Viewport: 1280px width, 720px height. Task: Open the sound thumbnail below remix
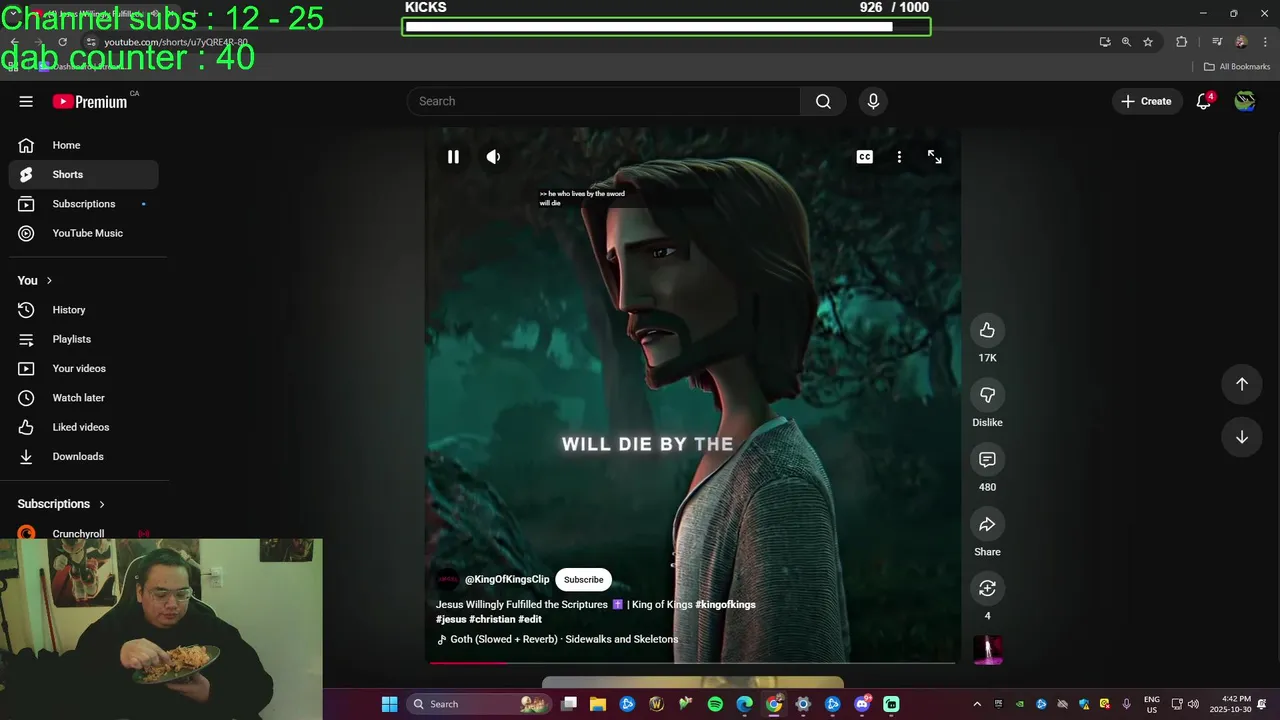[987, 650]
